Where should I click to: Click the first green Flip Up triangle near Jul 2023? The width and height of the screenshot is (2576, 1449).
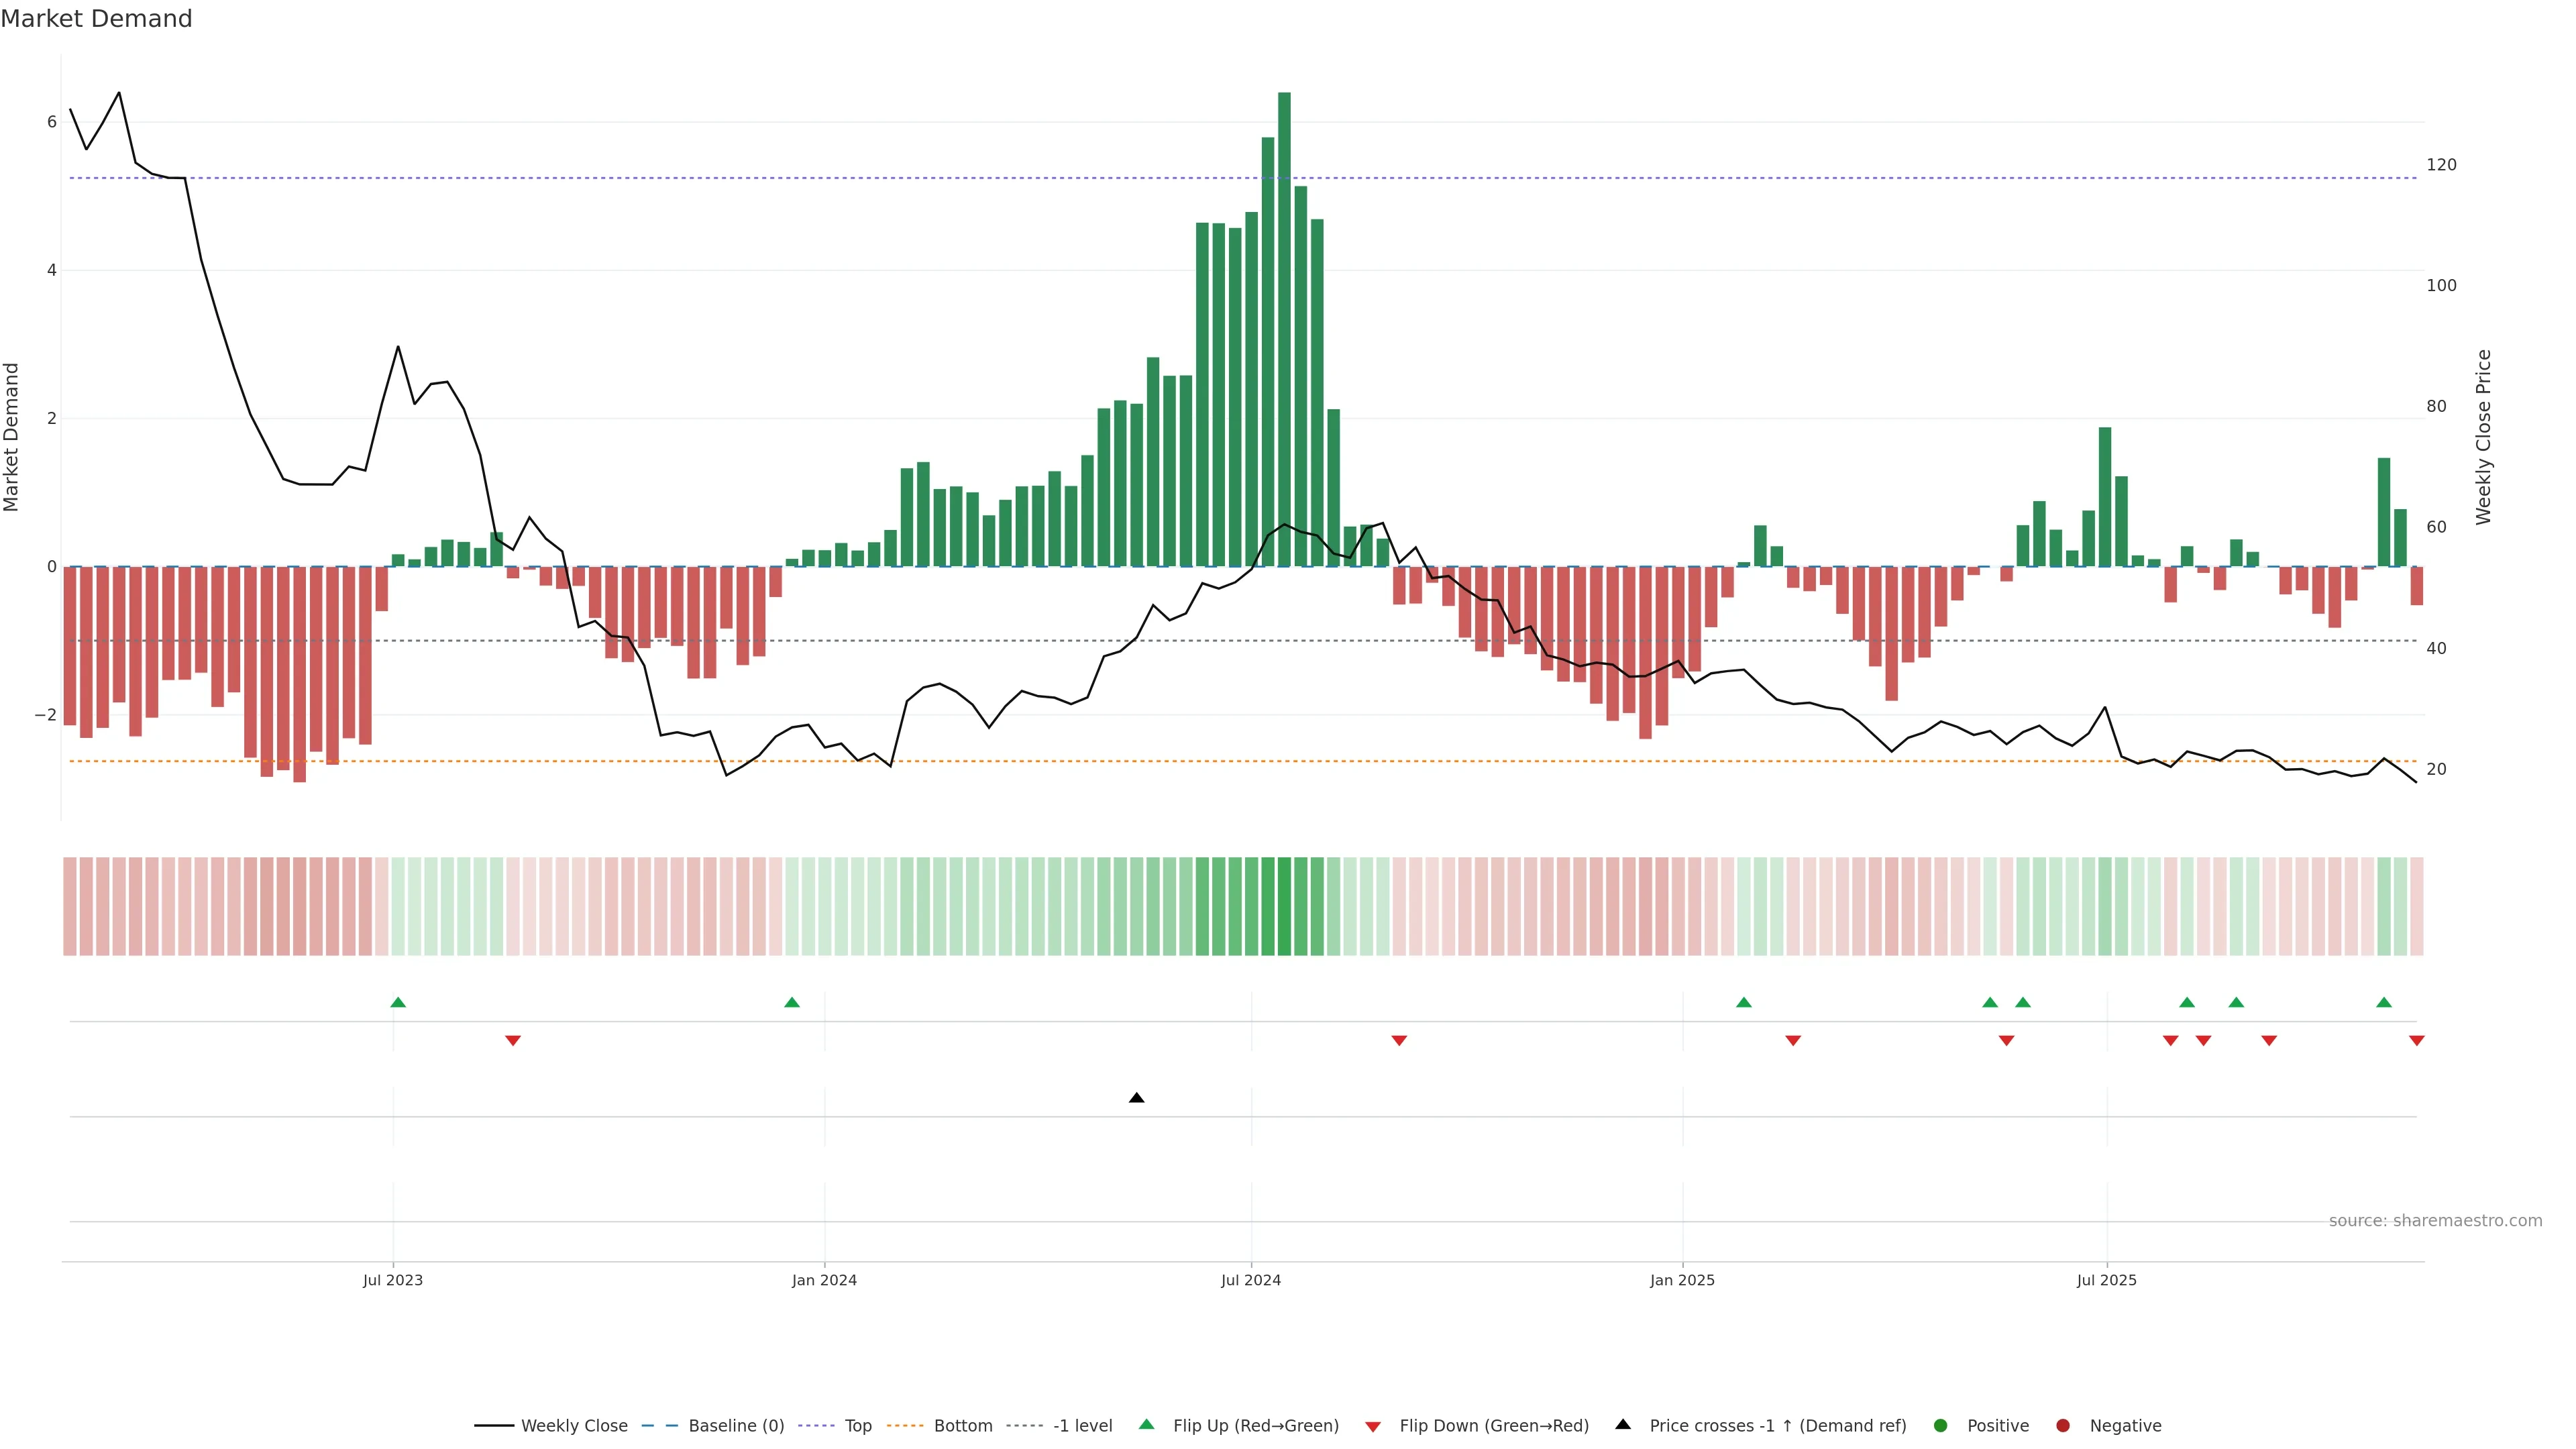(x=398, y=1002)
